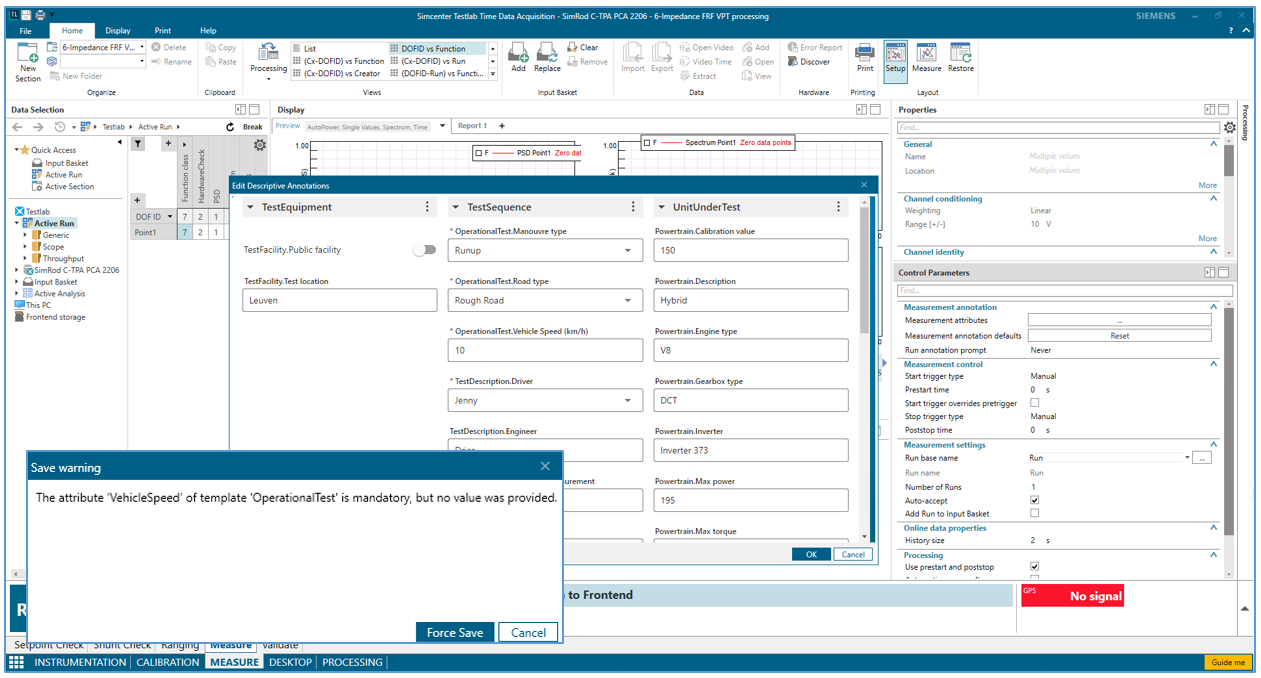1261x678 pixels.
Task: Open the Measure layout icon
Action: coord(926,57)
